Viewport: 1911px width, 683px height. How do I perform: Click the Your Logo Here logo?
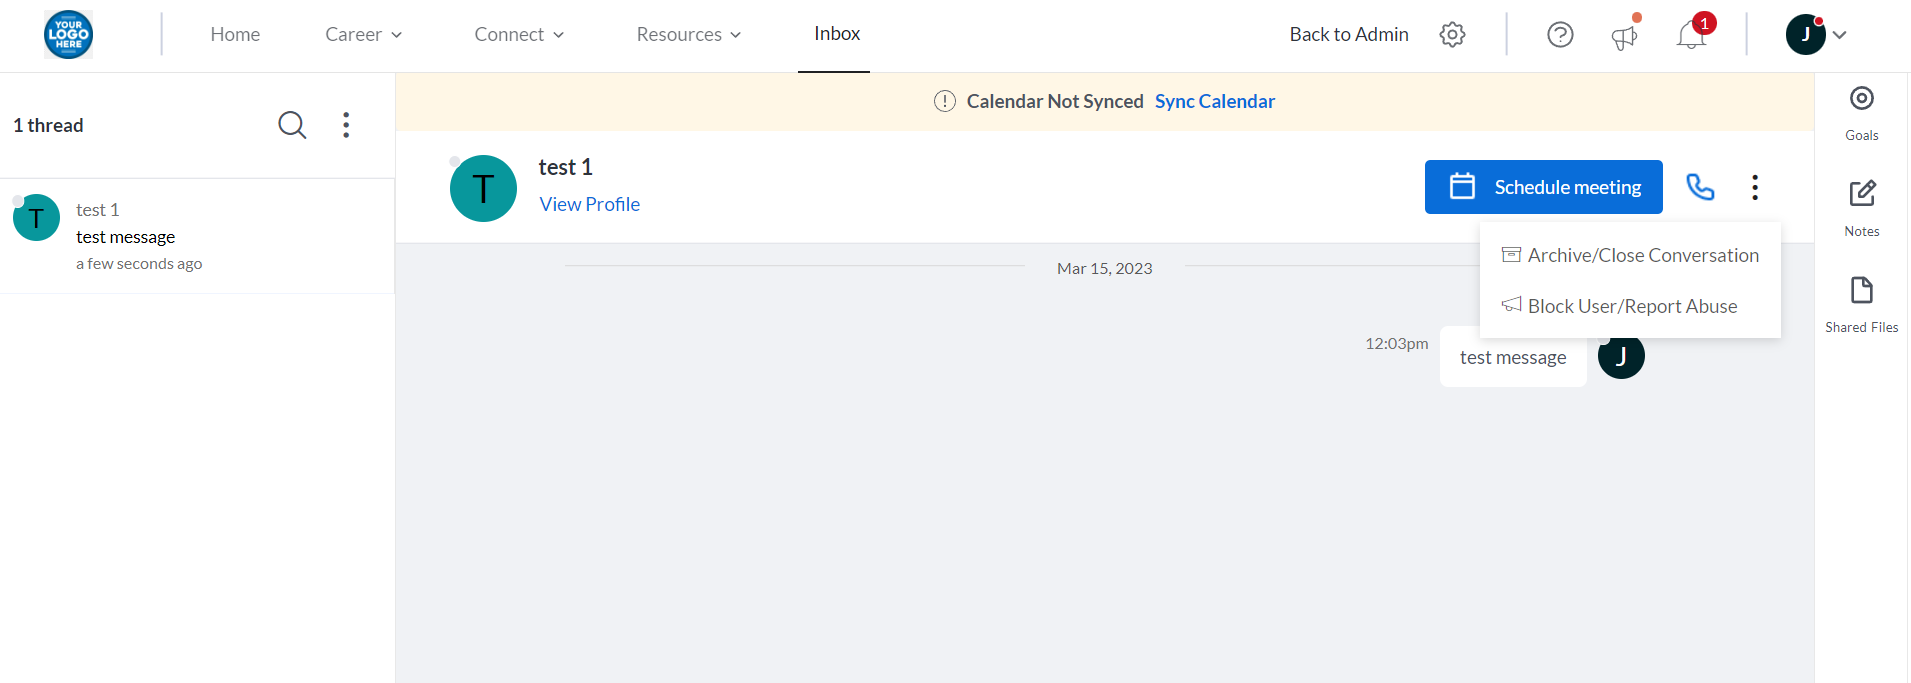pos(68,34)
